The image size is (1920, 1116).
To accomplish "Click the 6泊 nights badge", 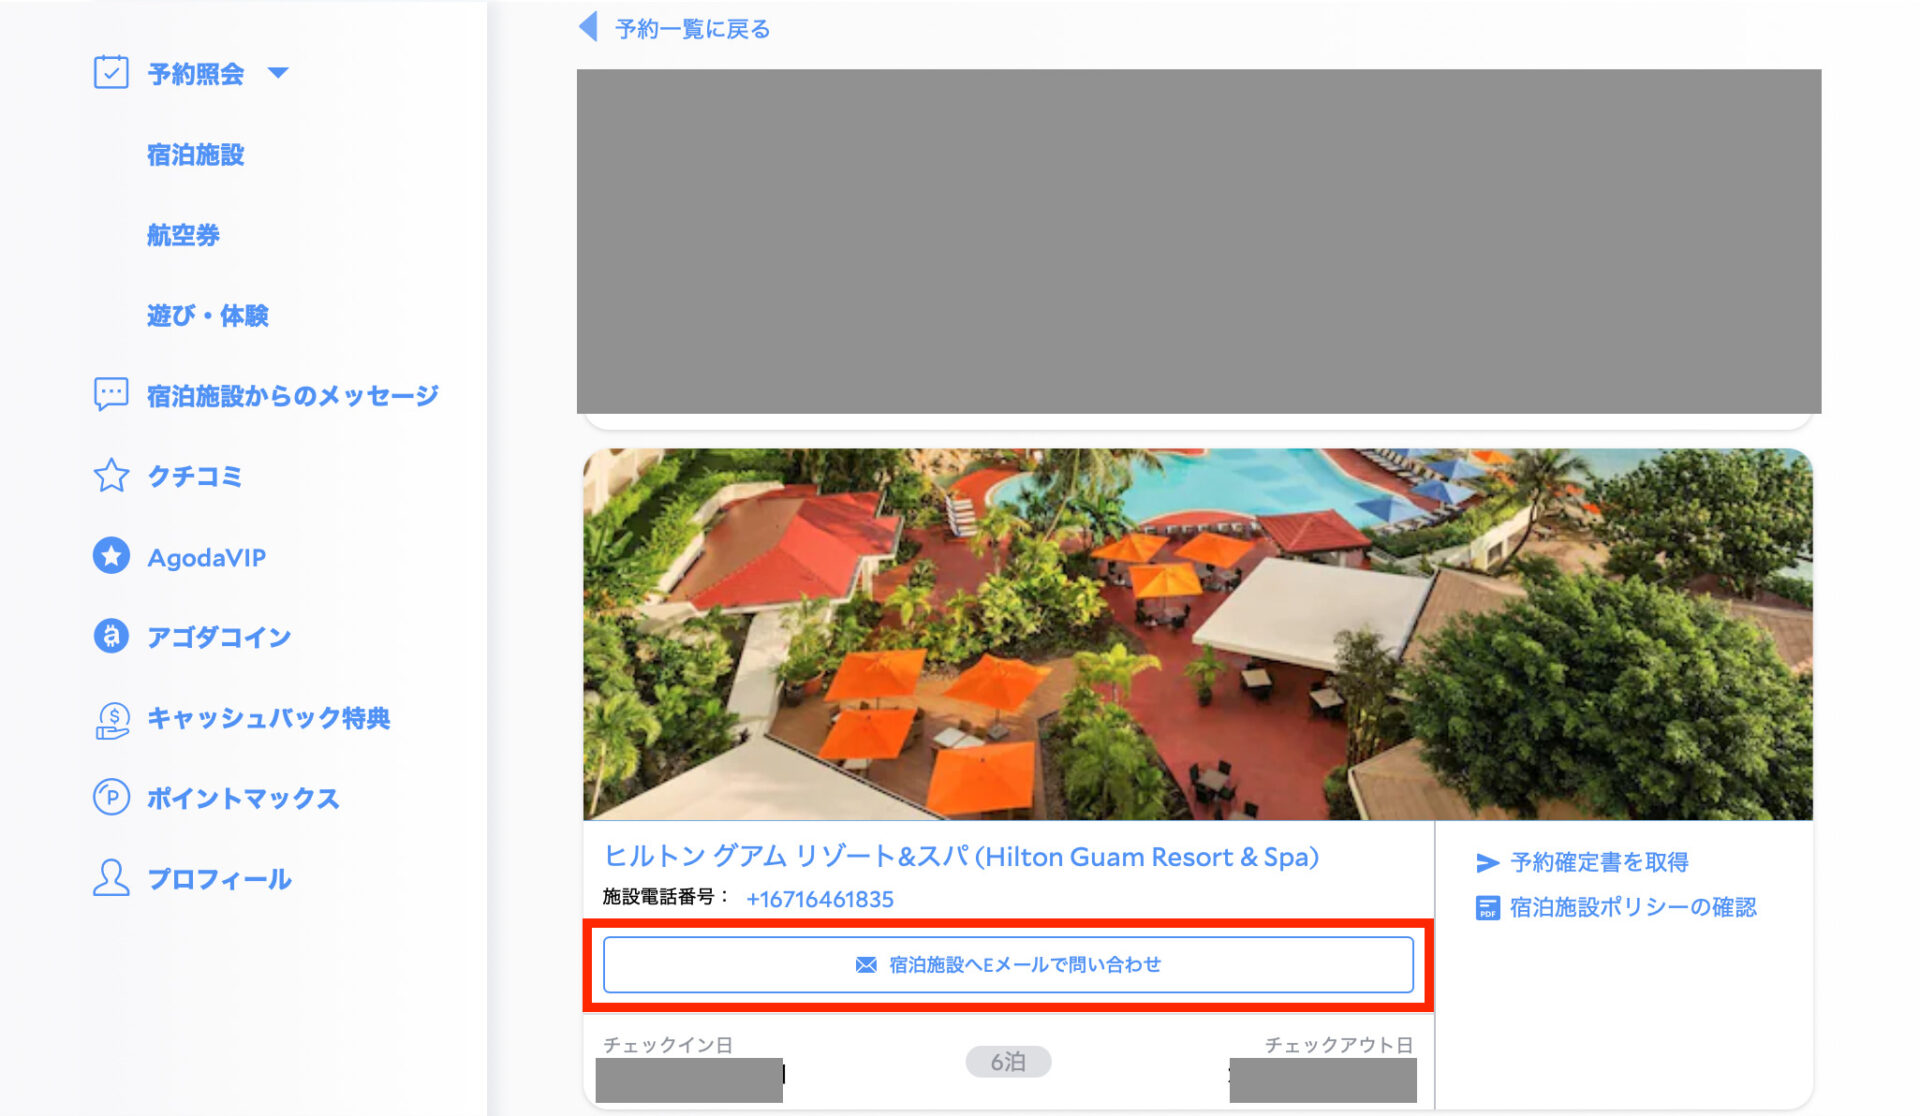I will tap(1008, 1062).
